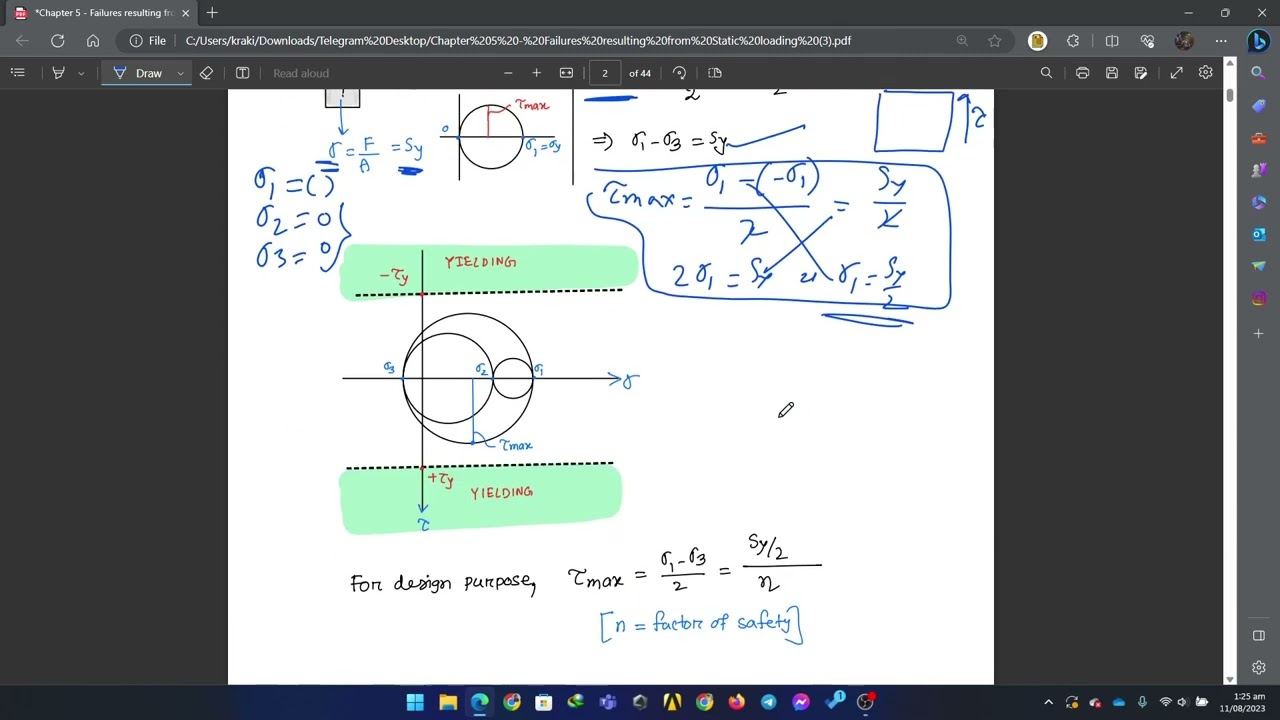
Task: Open the Draw ink options dropdown
Action: 180,73
